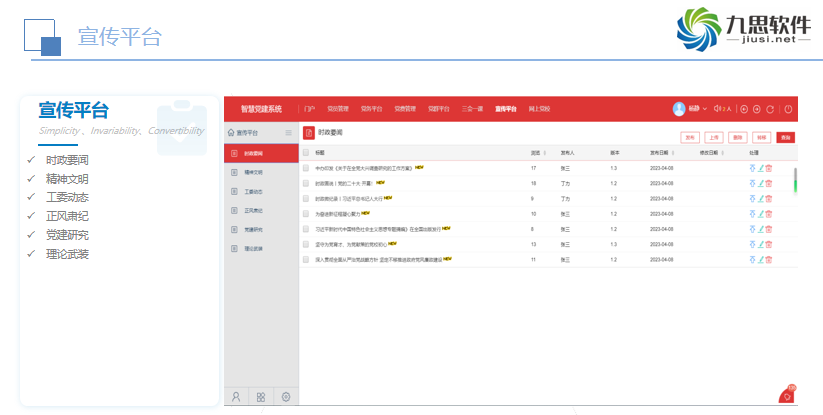Screen dimensions: 823x415
Task: Select 正风肃纪 in the left sidebar
Action: (x=261, y=210)
